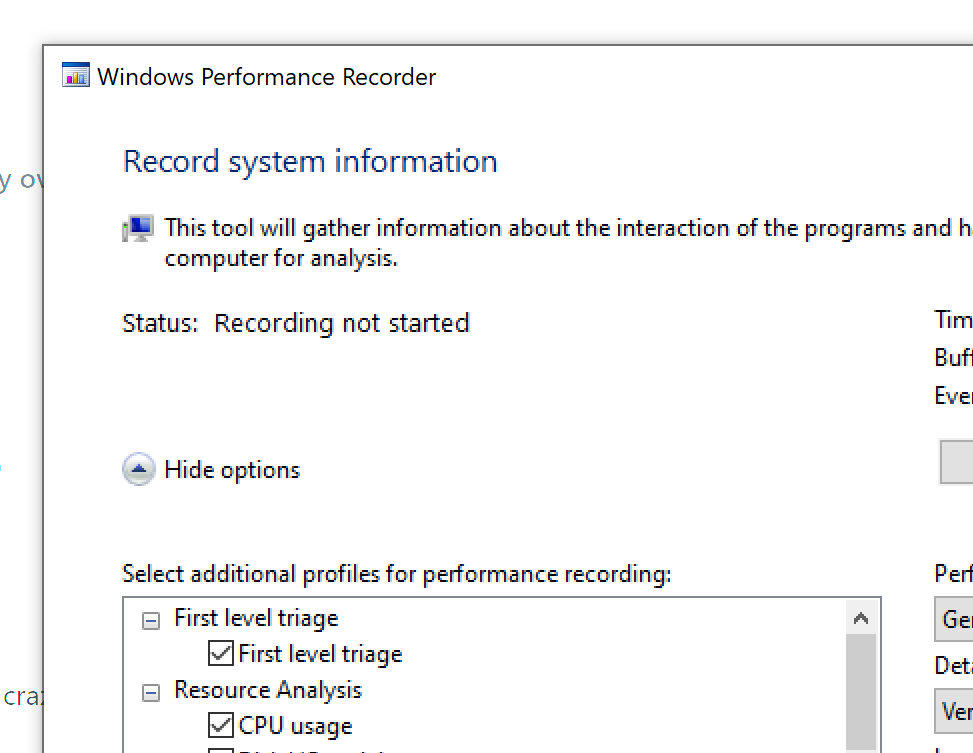Click the Windows Performance Recorder title bar icon
973x753 pixels.
pyautogui.click(x=76, y=75)
